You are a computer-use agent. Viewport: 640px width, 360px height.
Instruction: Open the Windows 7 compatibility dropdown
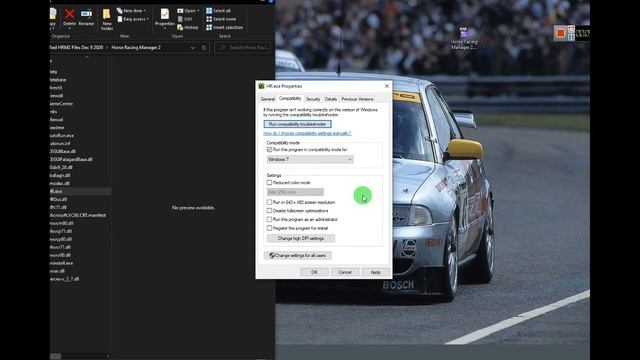pyautogui.click(x=310, y=160)
